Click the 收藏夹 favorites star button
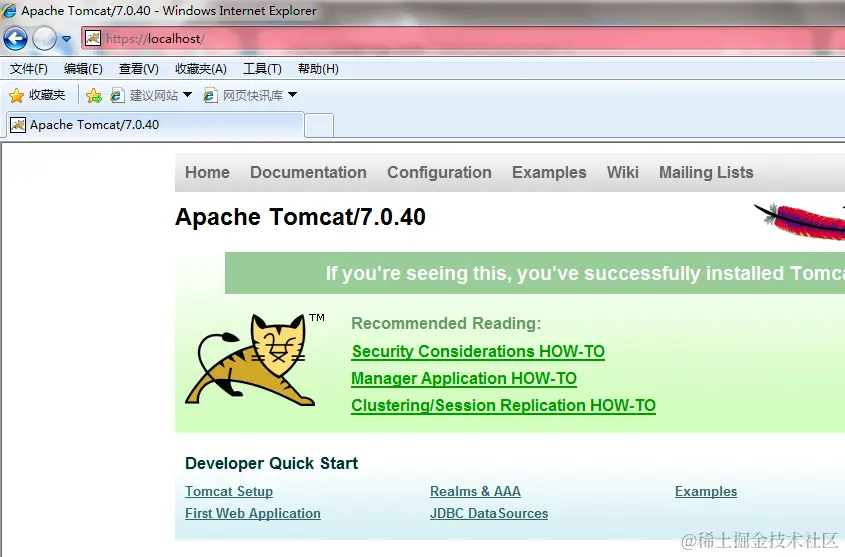Image resolution: width=845 pixels, height=557 pixels. [37, 95]
